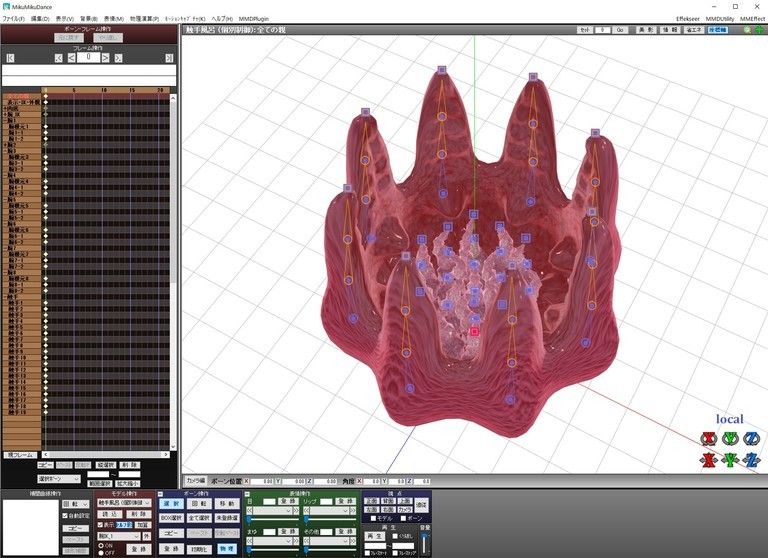The height and width of the screenshot is (558, 768).
Task: Collapse the 腕1 bone group in the timeline
Action: point(5,121)
